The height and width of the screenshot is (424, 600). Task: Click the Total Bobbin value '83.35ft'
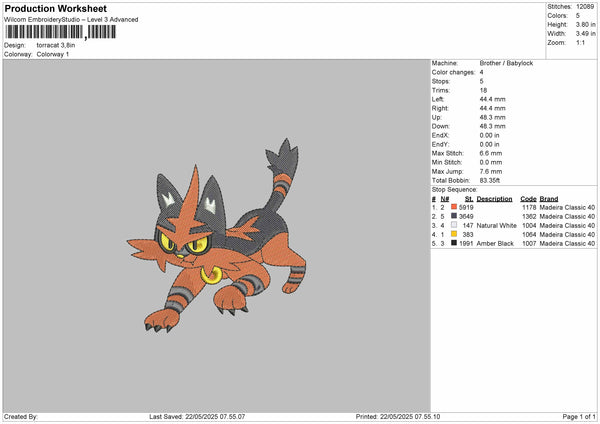489,181
